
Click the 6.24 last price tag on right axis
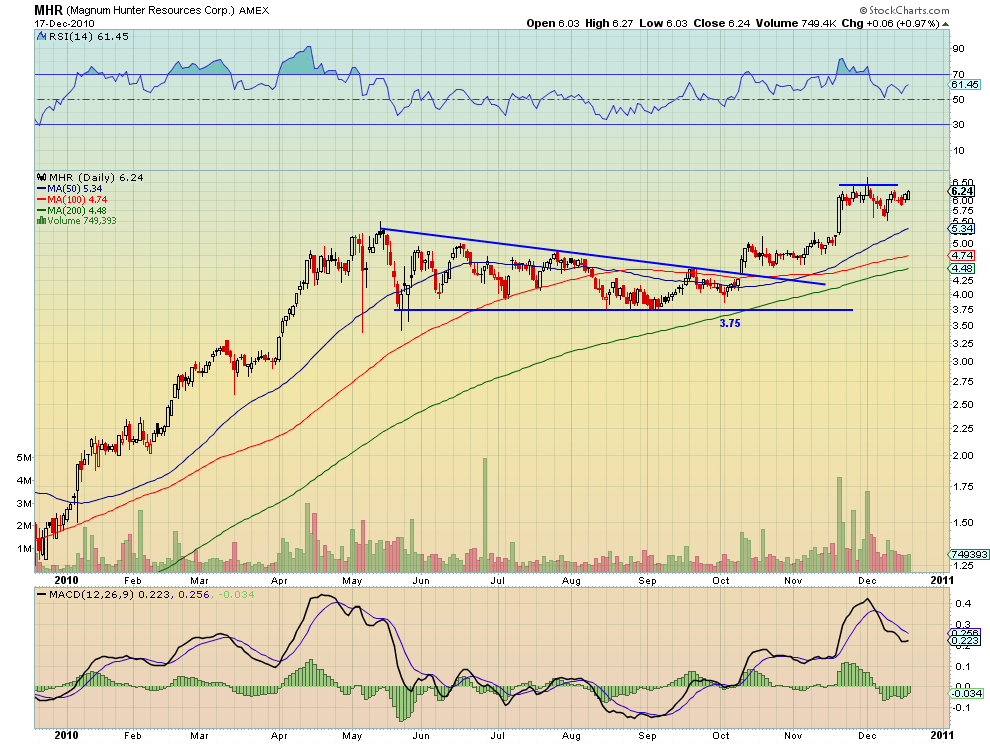pos(962,191)
